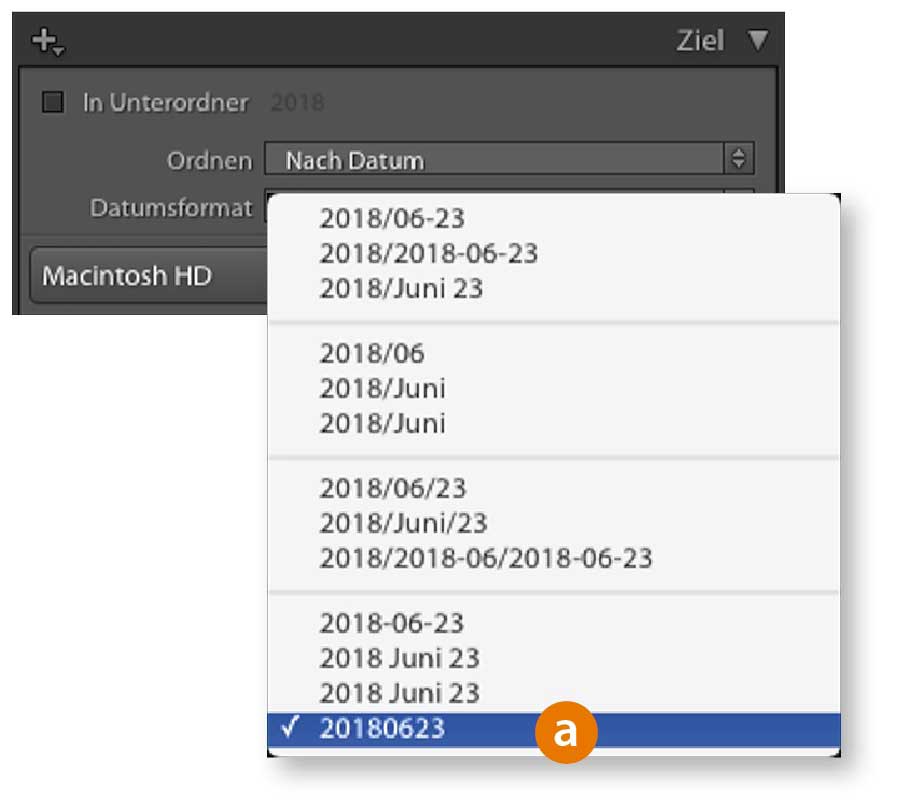
Task: Collapse the Ziel panel triangle
Action: coord(758,40)
